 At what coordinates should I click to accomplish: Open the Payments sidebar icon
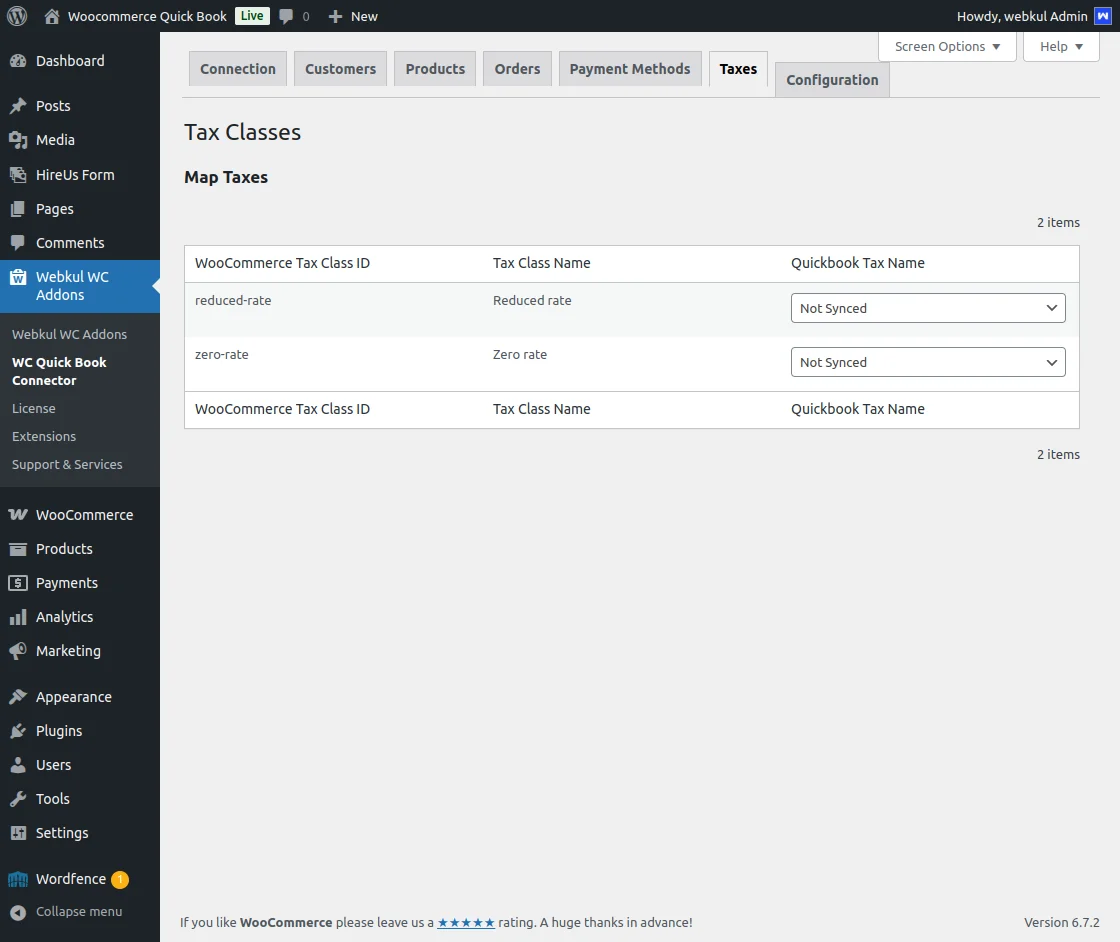(x=21, y=582)
